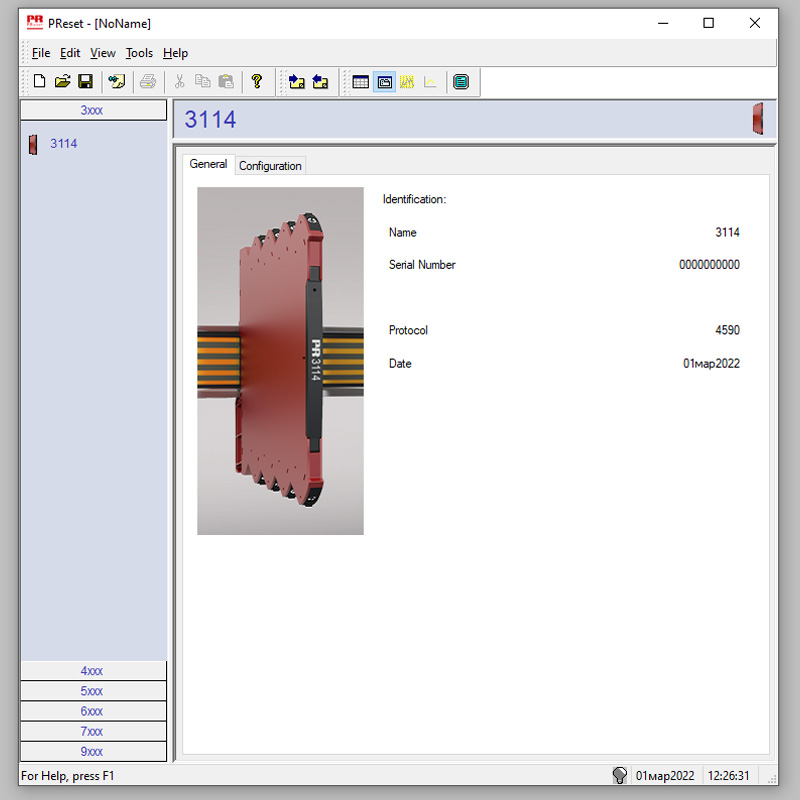Save the configuration with the floppy disk icon
This screenshot has height=800, width=800.
85,82
